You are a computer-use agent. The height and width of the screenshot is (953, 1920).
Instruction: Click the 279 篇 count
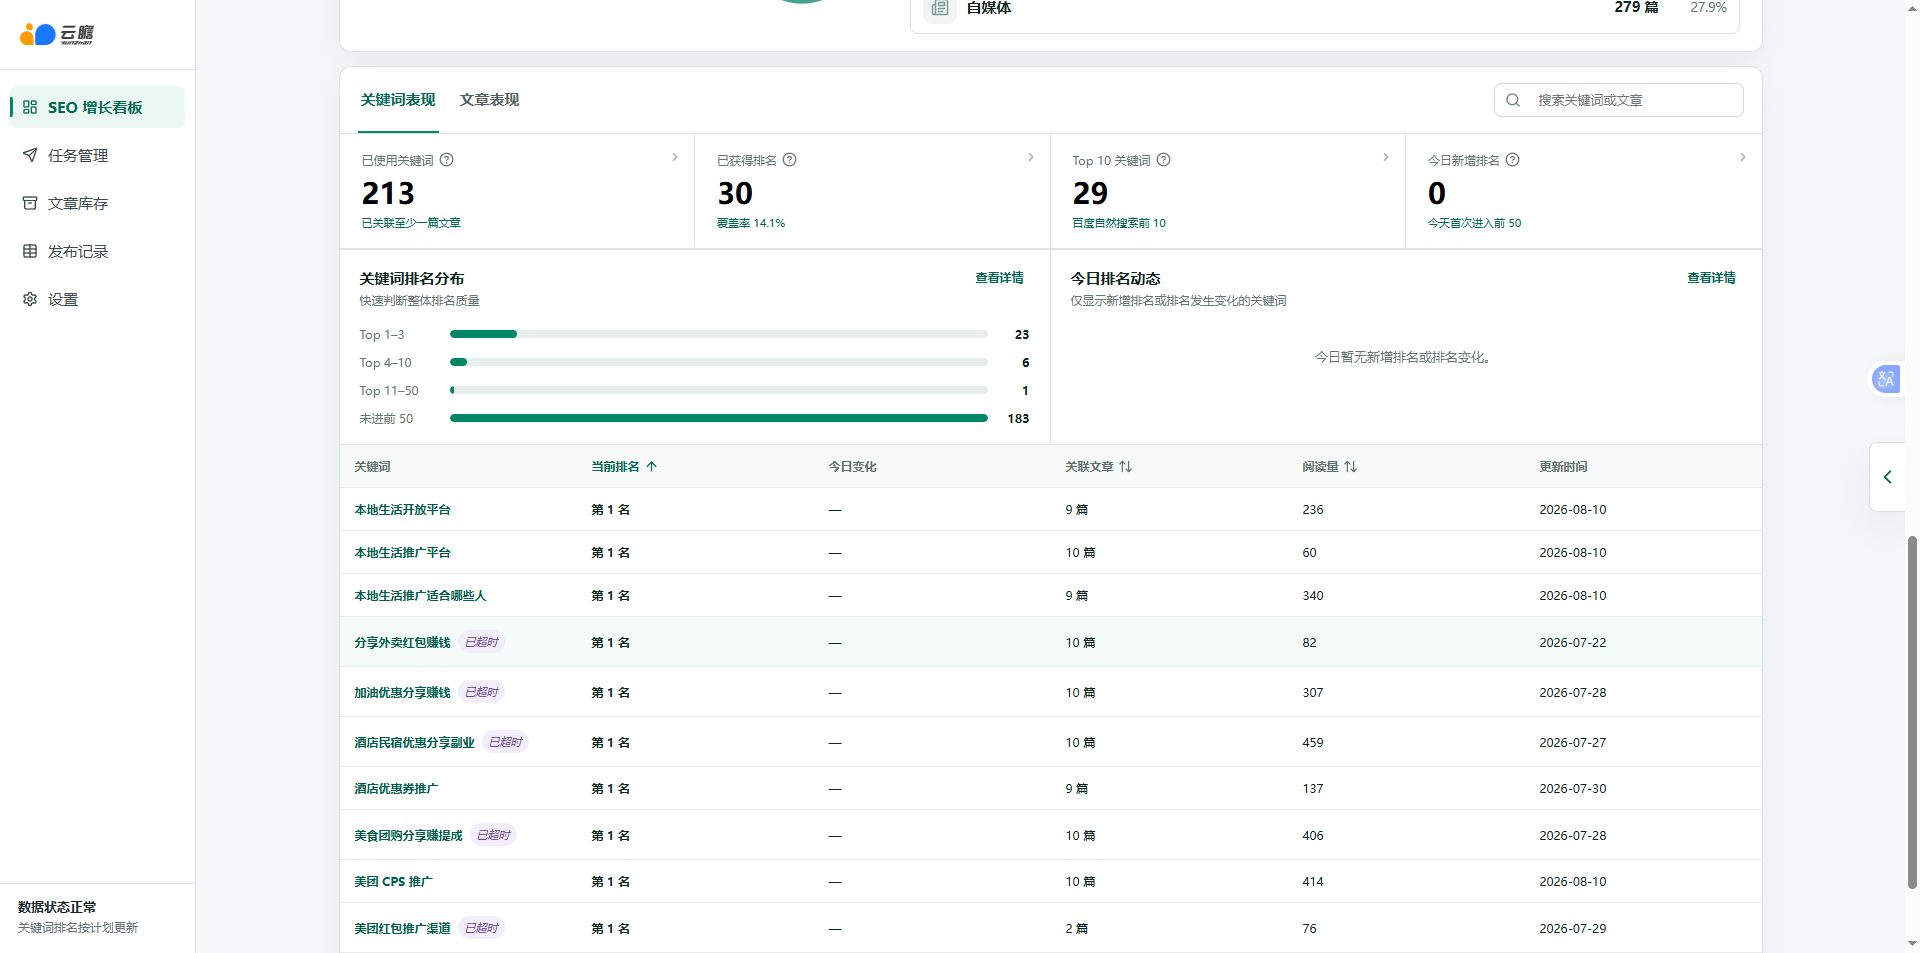pyautogui.click(x=1637, y=7)
